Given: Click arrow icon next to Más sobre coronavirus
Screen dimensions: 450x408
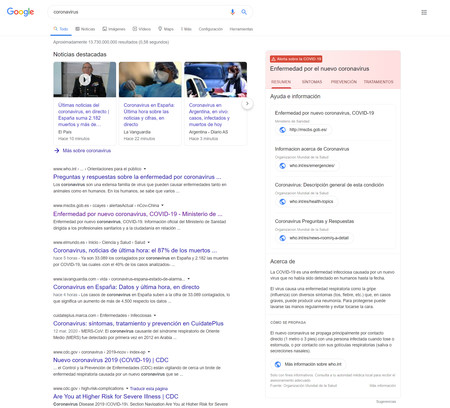Looking at the screenshot, I should (57, 151).
